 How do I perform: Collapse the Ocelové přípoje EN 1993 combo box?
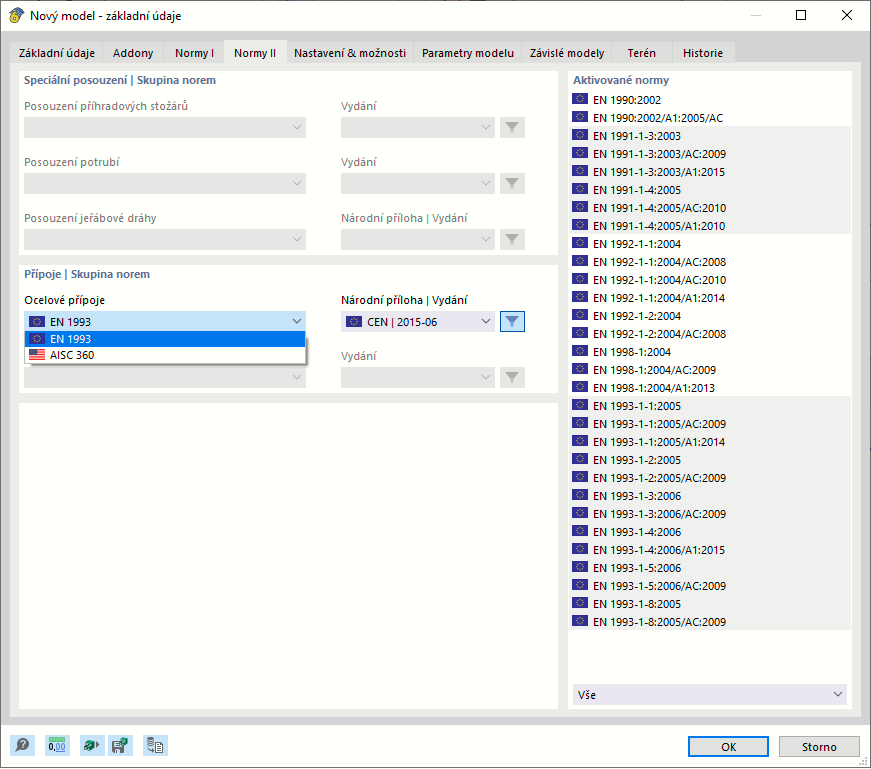click(165, 321)
